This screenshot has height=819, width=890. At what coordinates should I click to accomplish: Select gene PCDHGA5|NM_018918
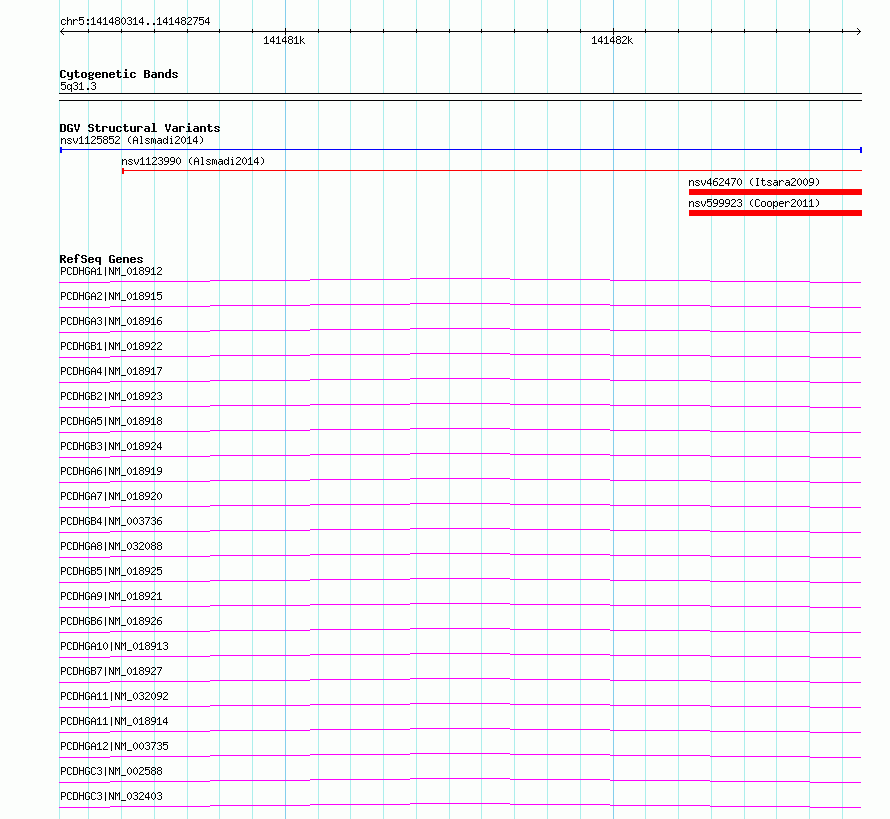click(x=111, y=421)
